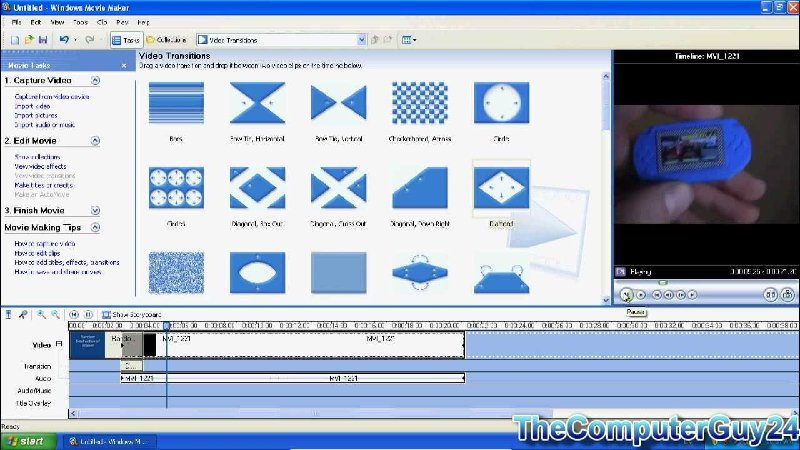Click the Narrate Timeline microphone icon

[23, 315]
